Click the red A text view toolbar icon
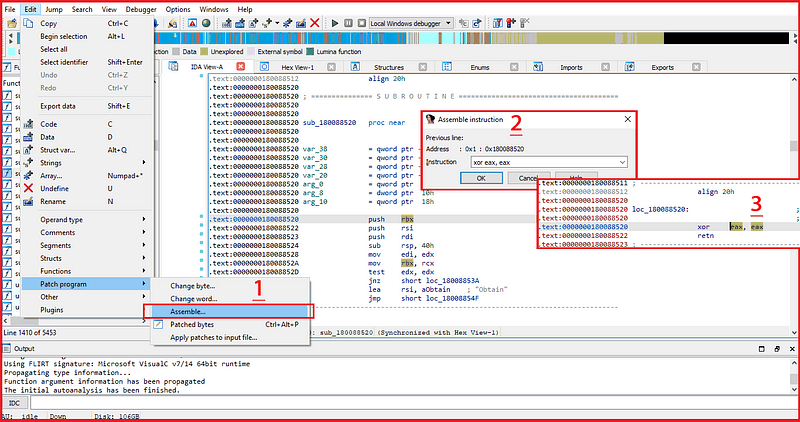The image size is (800, 422). (192, 23)
